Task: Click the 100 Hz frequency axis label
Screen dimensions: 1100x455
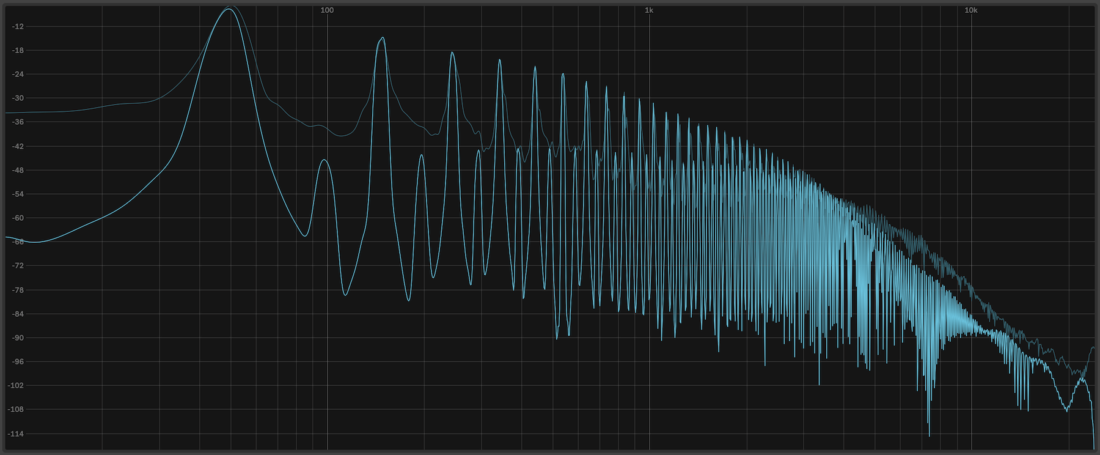Action: [x=326, y=11]
